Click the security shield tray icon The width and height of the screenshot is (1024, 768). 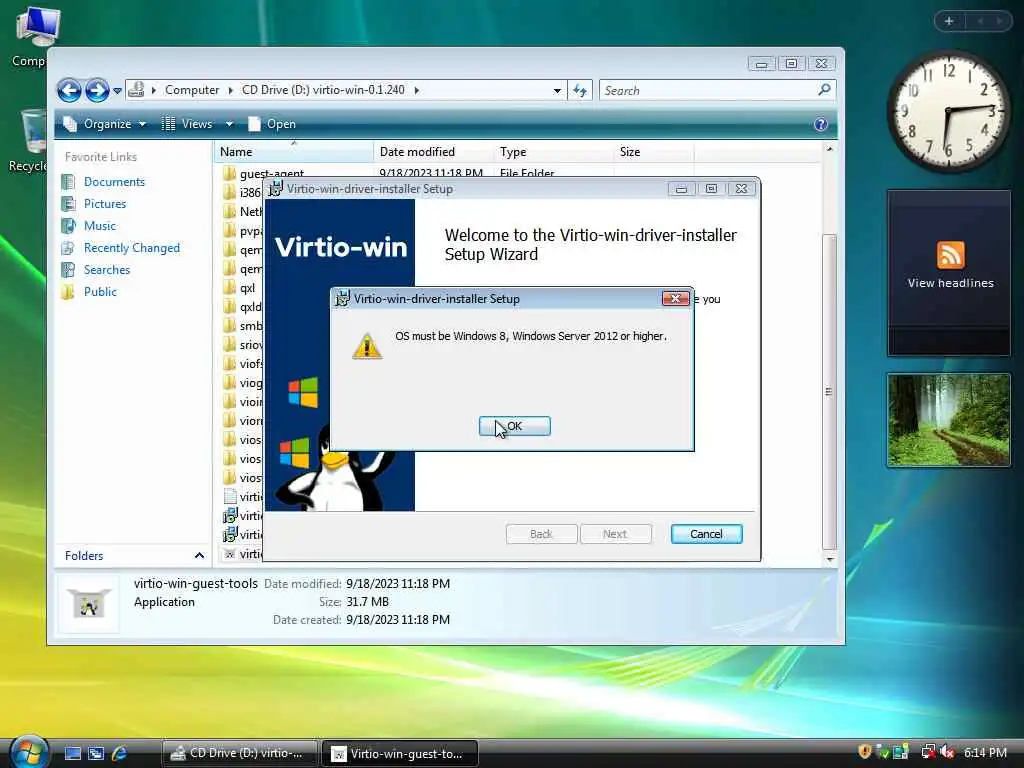[x=865, y=752]
